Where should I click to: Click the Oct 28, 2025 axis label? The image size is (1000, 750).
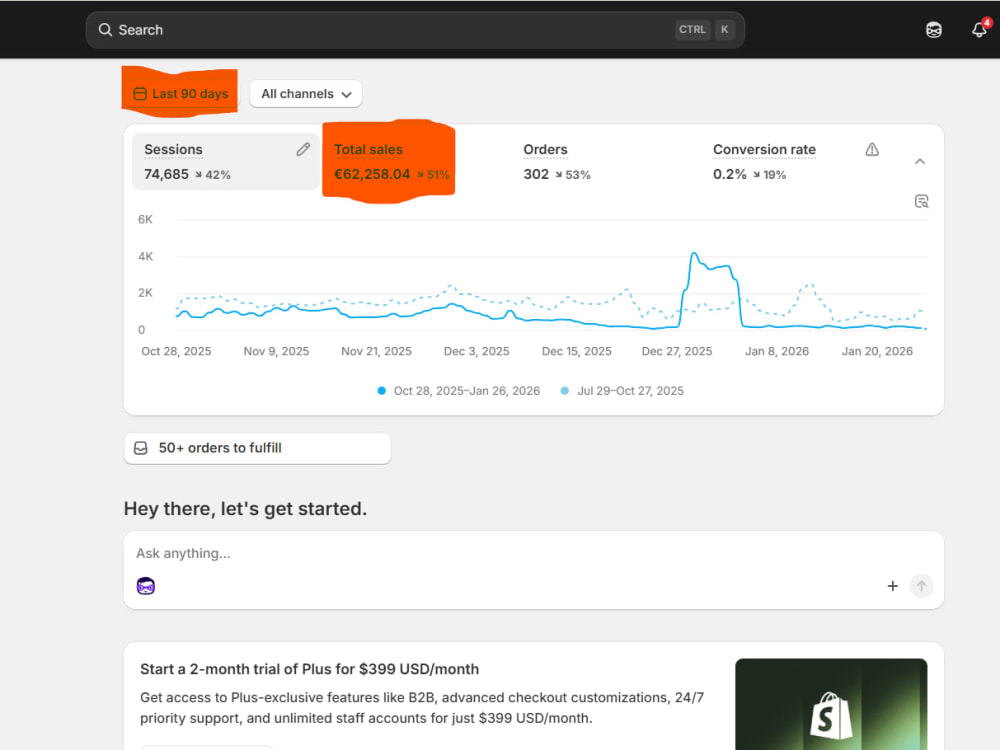(176, 351)
